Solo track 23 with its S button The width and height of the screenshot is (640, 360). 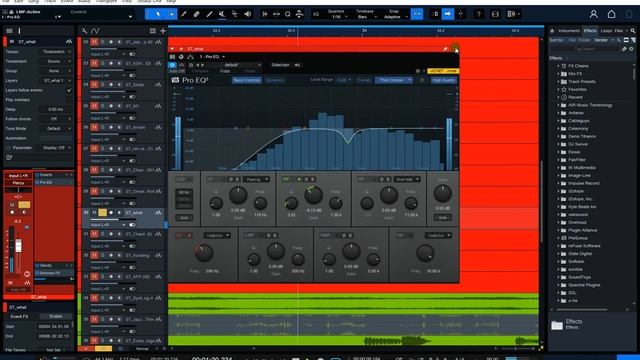click(102, 63)
